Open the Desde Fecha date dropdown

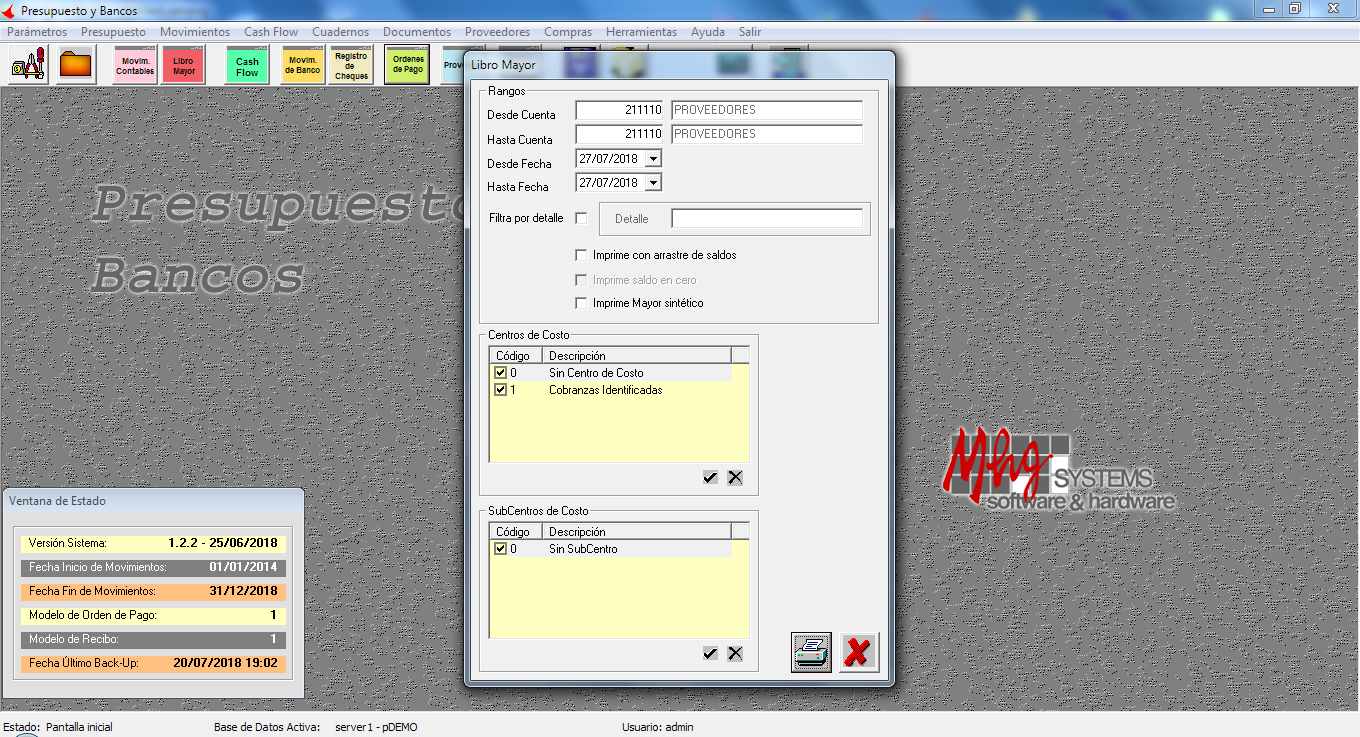653,158
